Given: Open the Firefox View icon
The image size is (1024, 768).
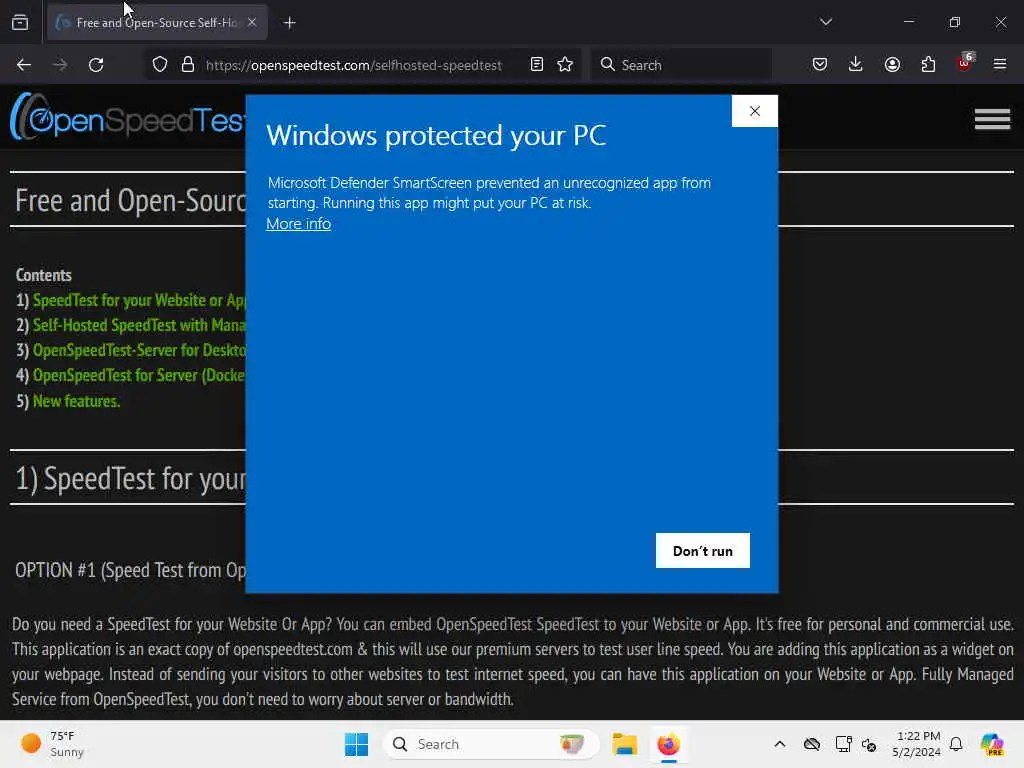Looking at the screenshot, I should tap(20, 22).
